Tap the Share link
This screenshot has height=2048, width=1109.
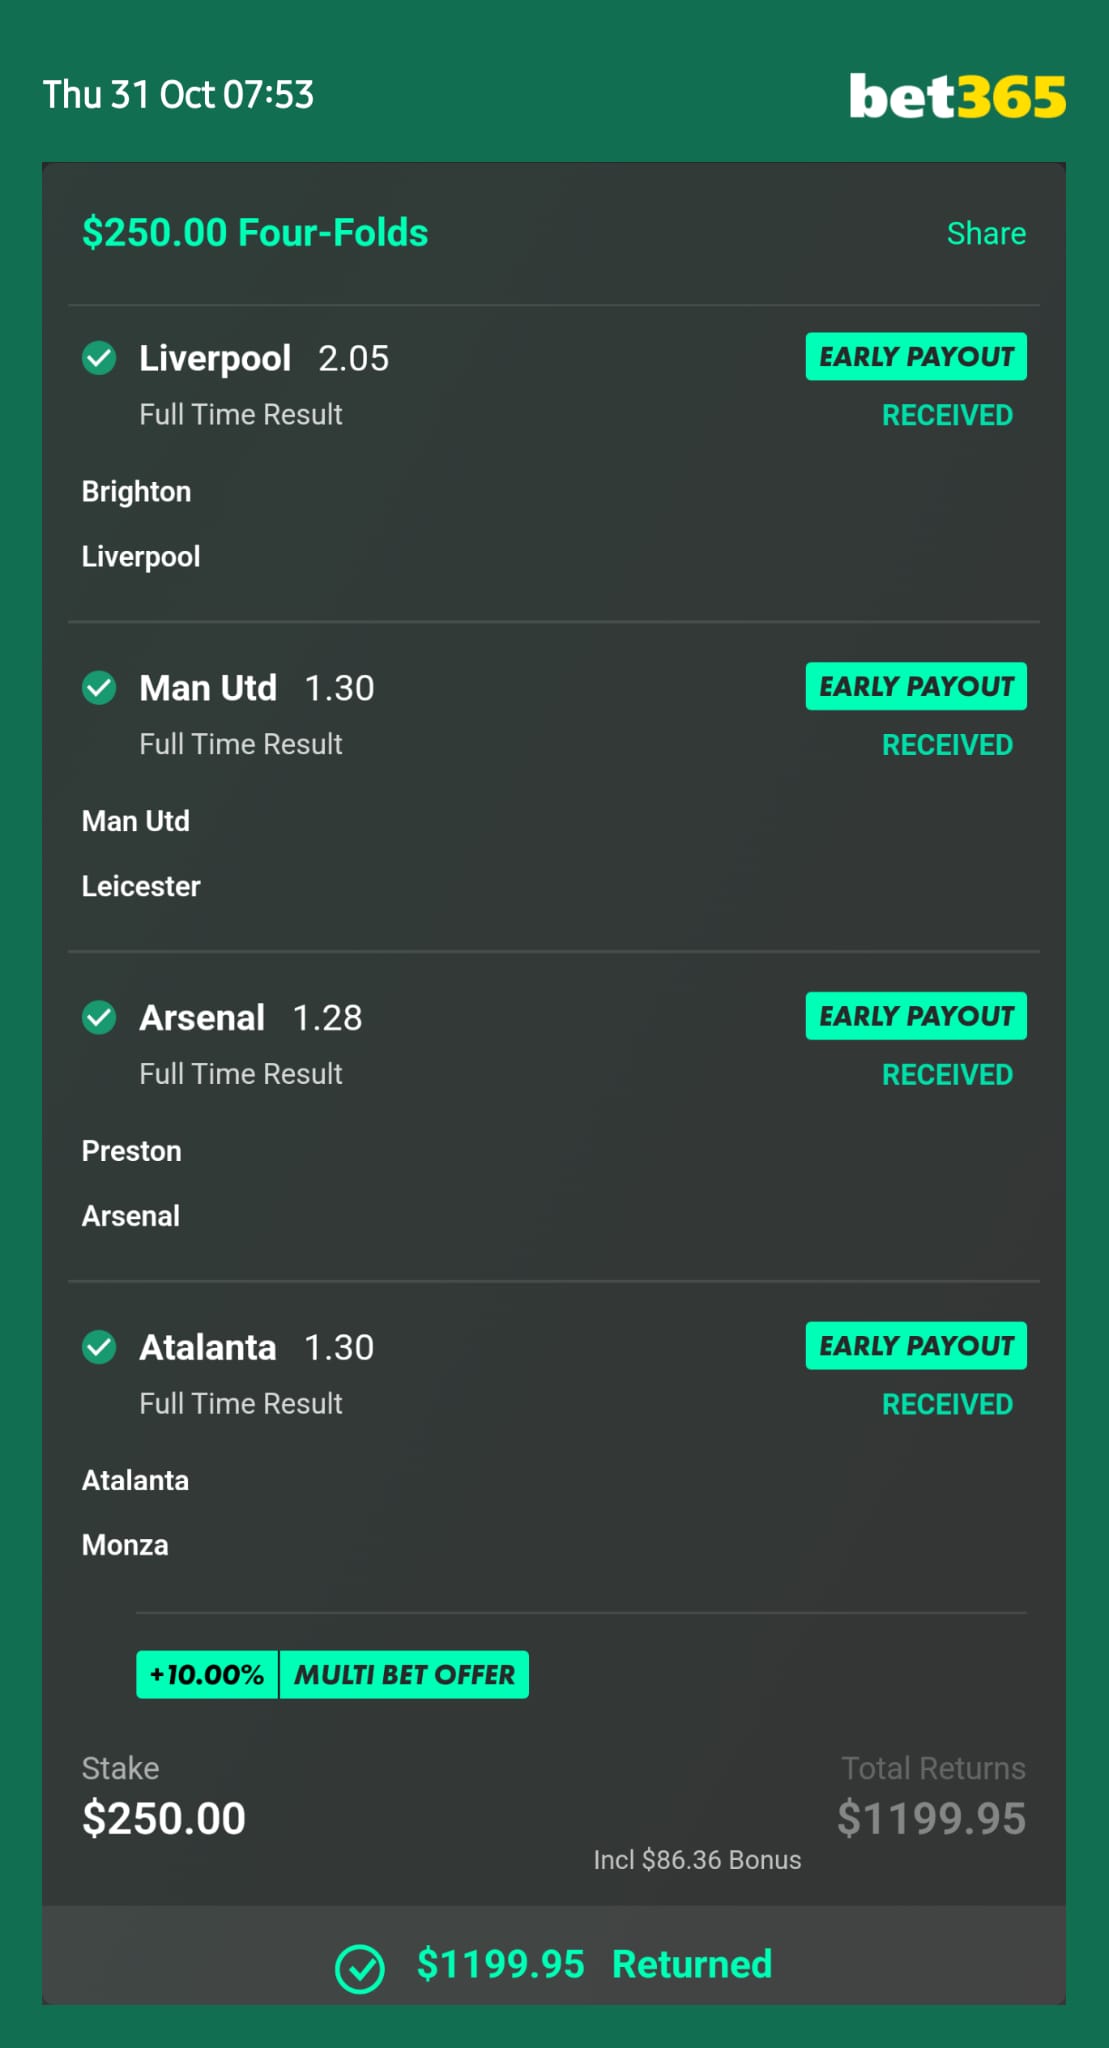(x=986, y=233)
